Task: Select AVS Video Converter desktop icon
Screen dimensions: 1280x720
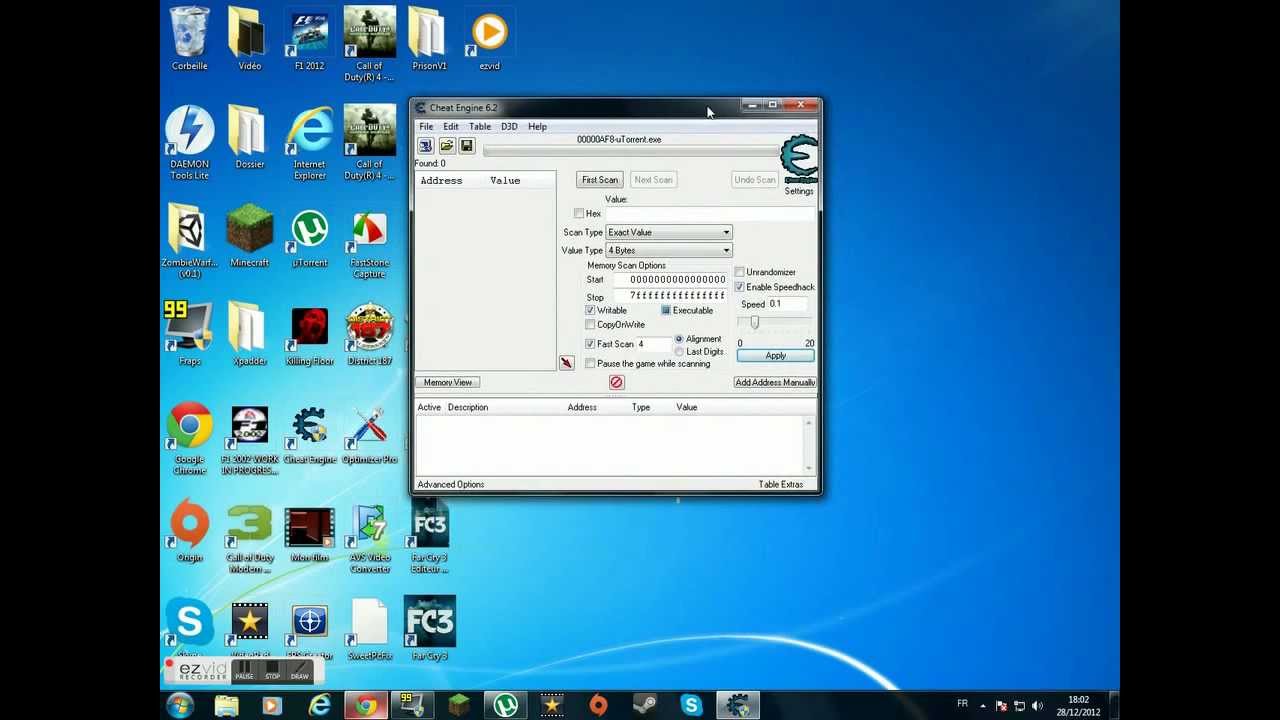Action: (369, 536)
